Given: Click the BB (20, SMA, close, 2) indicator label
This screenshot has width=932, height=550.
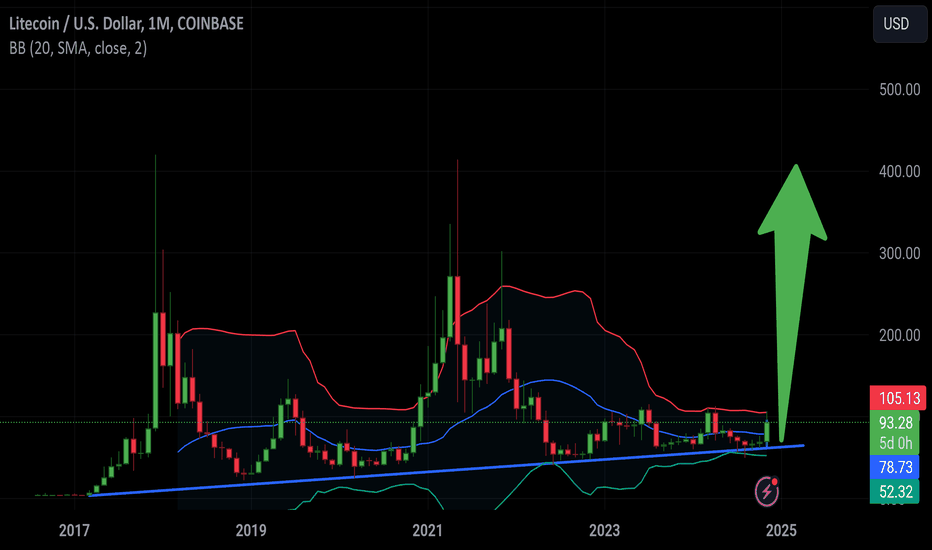Looking at the screenshot, I should click(78, 48).
